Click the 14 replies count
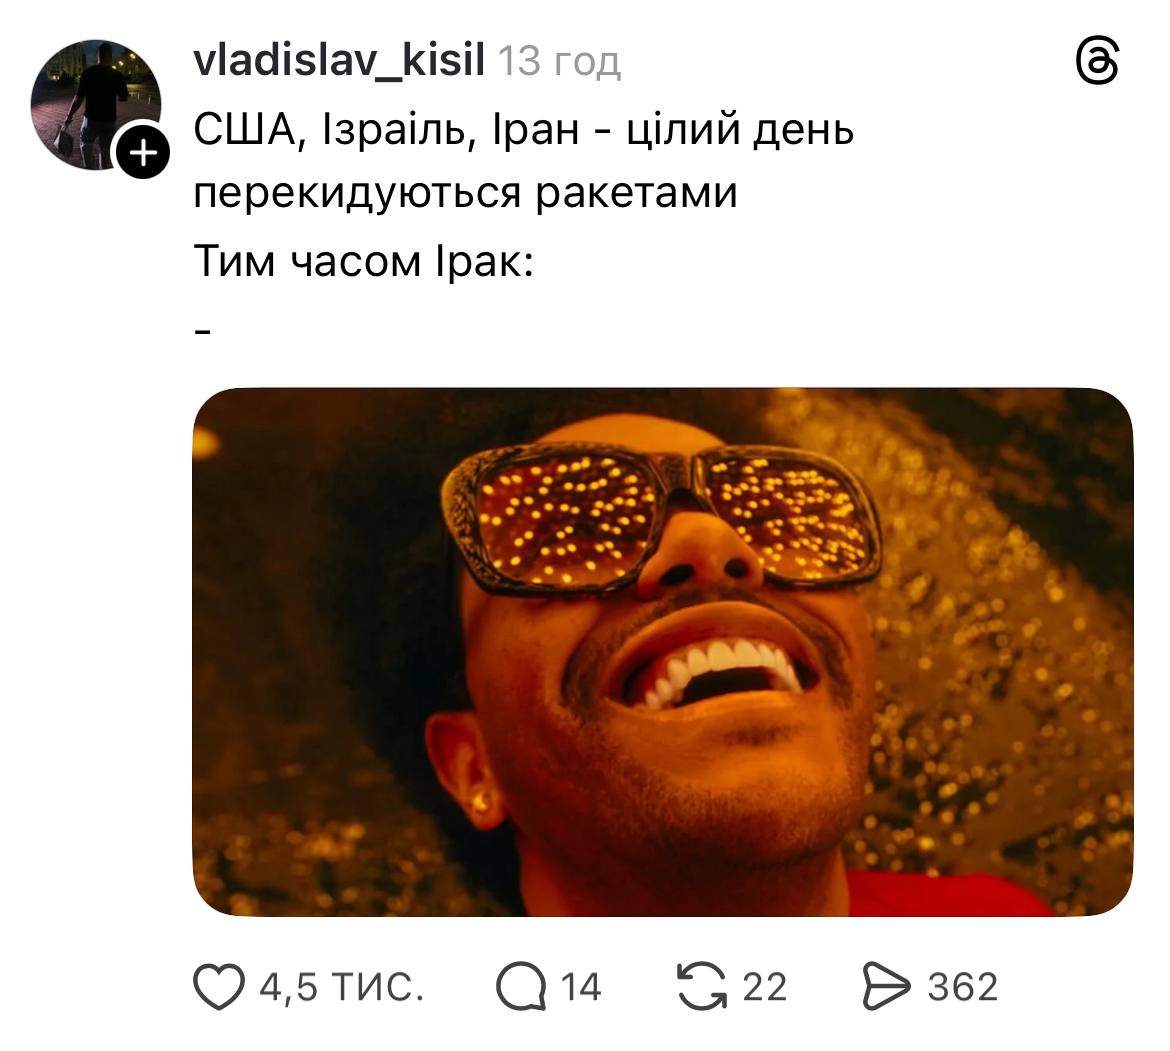The height and width of the screenshot is (1051, 1170). (581, 987)
